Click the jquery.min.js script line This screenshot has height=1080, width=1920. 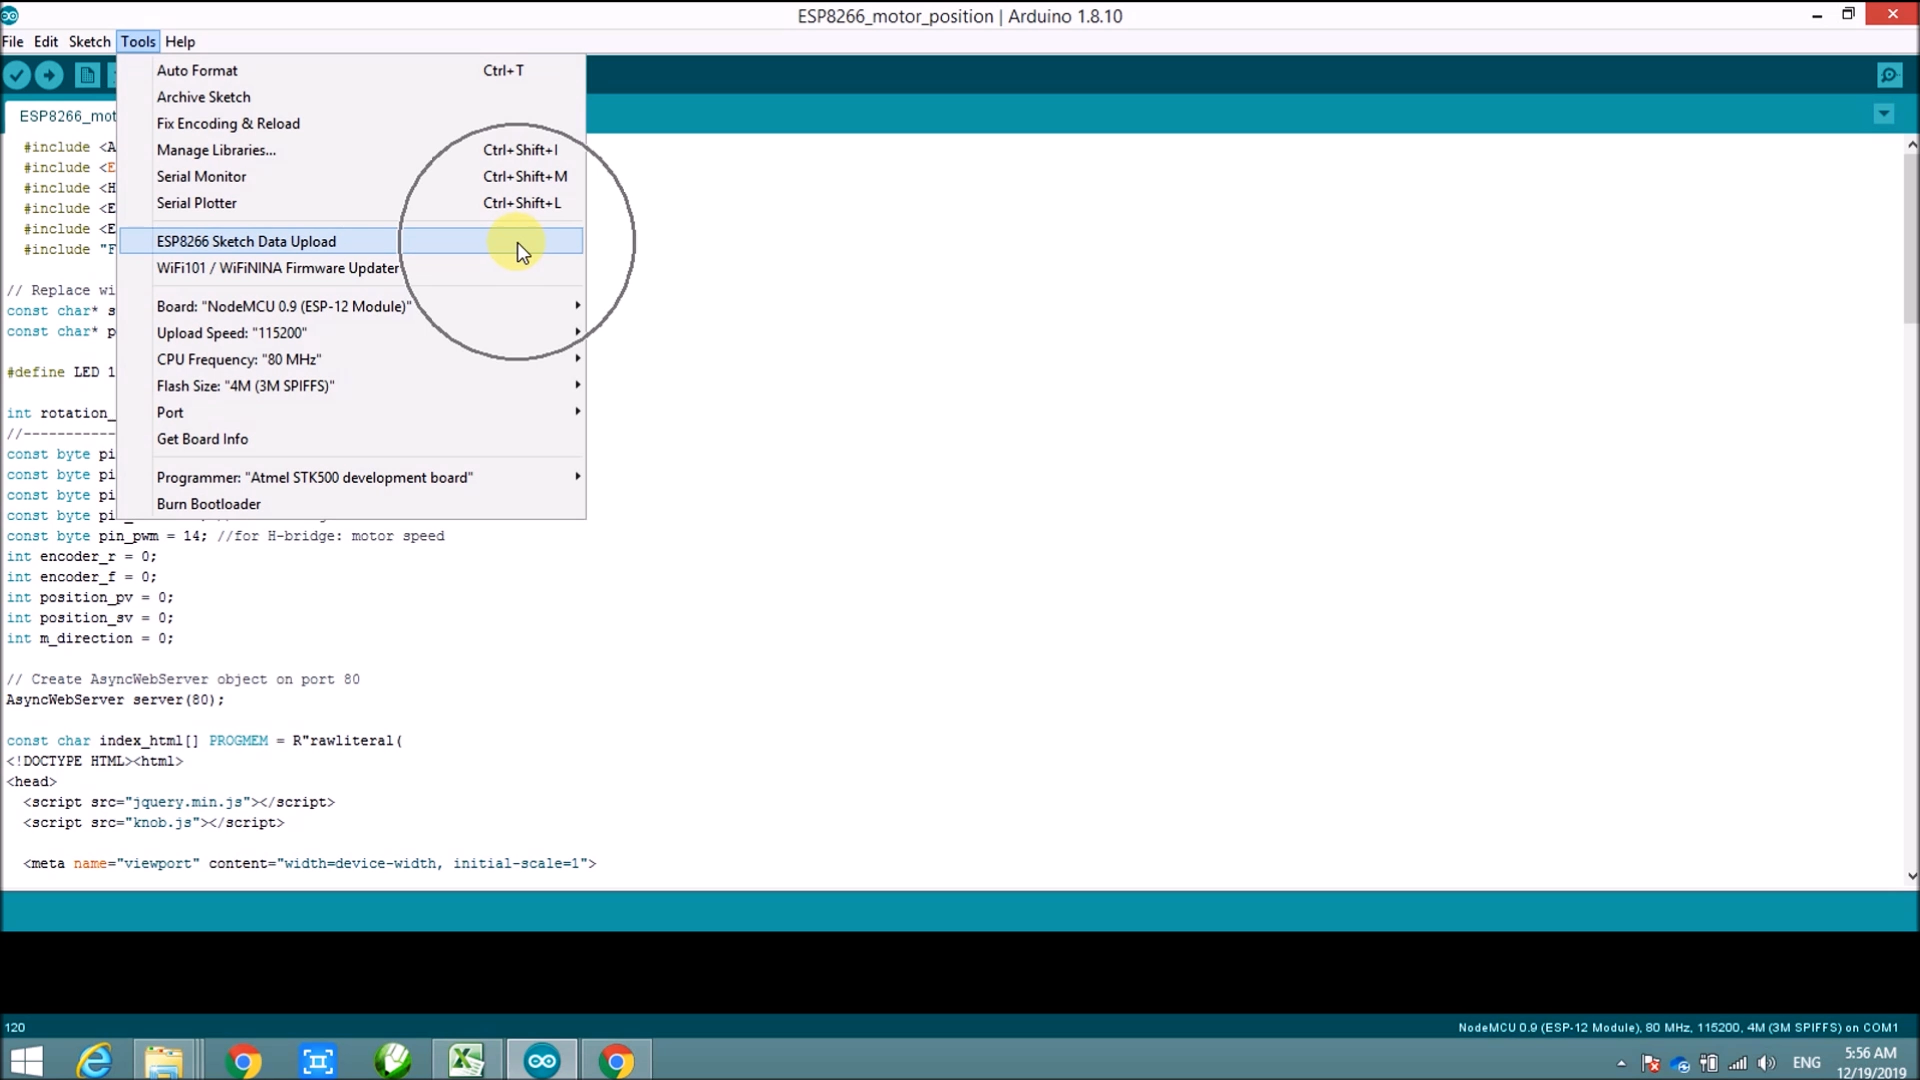click(179, 802)
